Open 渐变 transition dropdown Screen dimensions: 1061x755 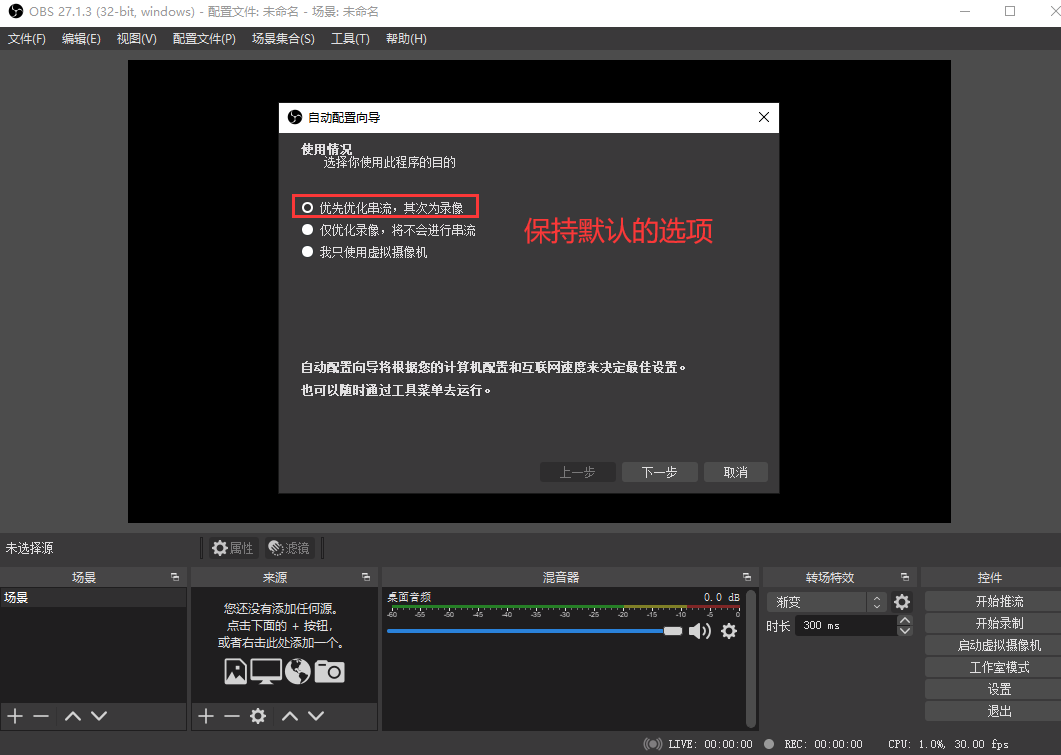point(826,601)
